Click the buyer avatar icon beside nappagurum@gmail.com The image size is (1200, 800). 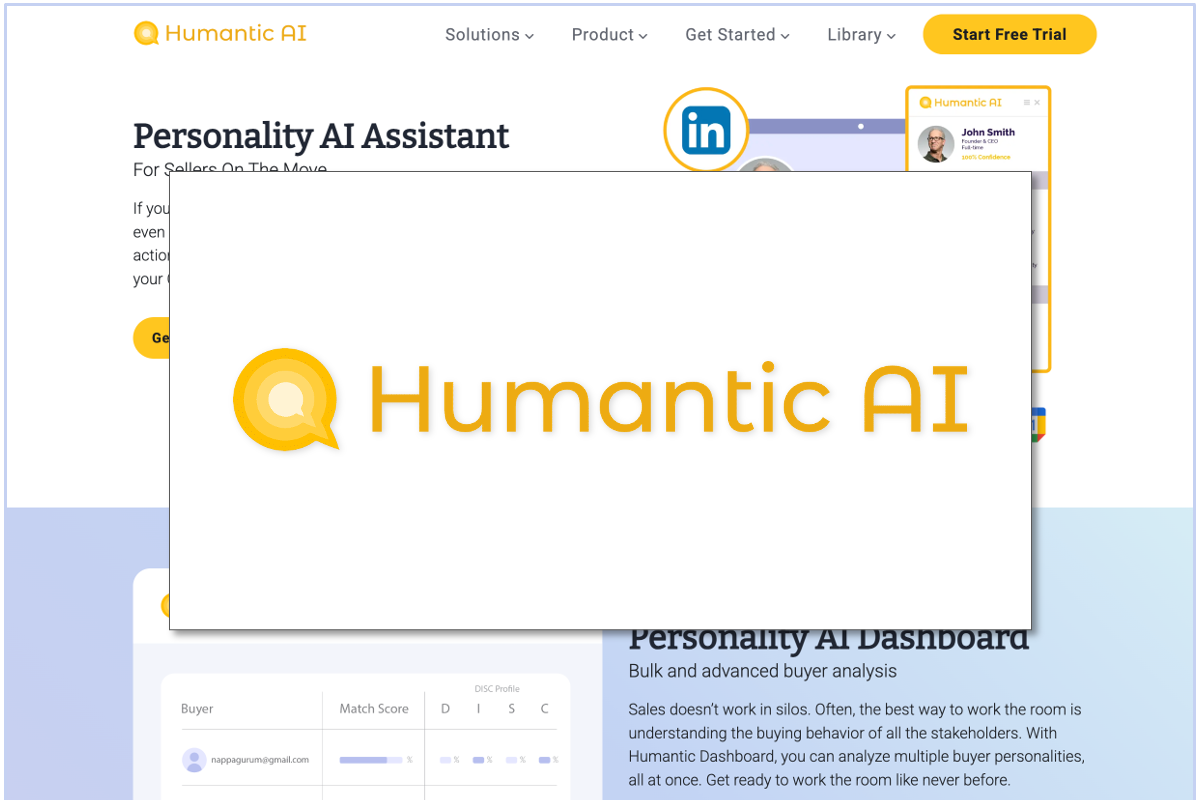coord(194,760)
